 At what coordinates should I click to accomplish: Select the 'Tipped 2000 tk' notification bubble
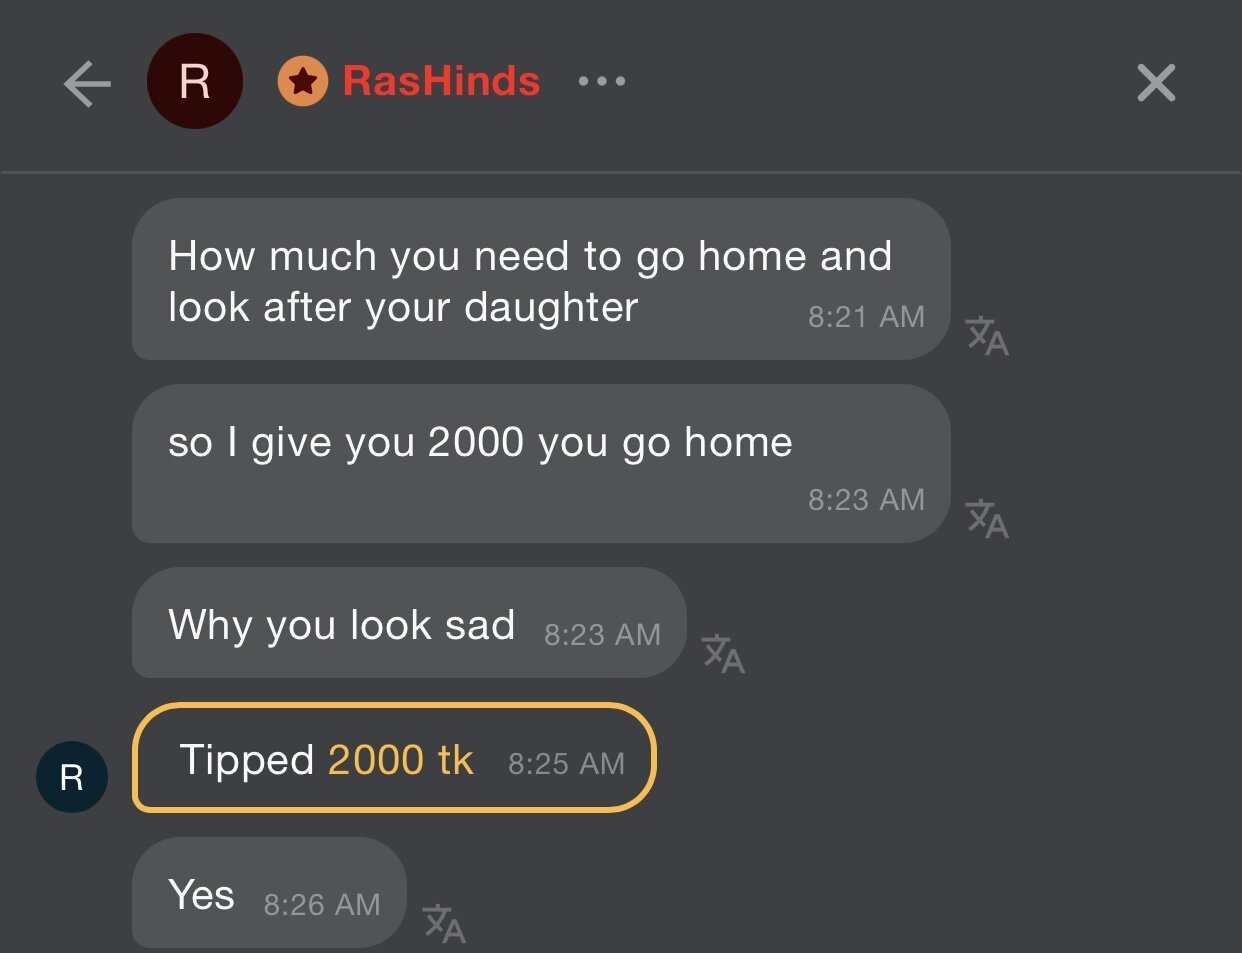(394, 758)
